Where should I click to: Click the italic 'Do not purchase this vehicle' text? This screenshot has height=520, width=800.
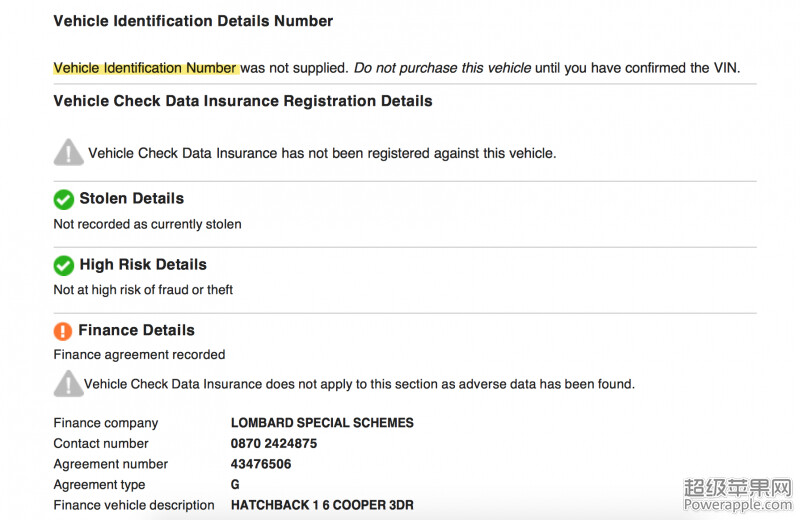[442, 68]
